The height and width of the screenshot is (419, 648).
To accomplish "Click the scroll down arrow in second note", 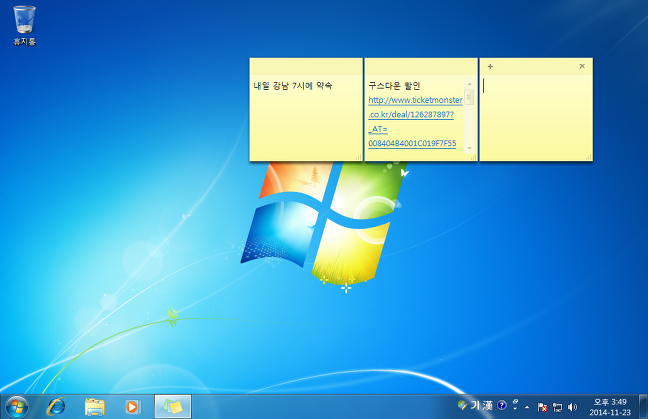I will click(469, 148).
